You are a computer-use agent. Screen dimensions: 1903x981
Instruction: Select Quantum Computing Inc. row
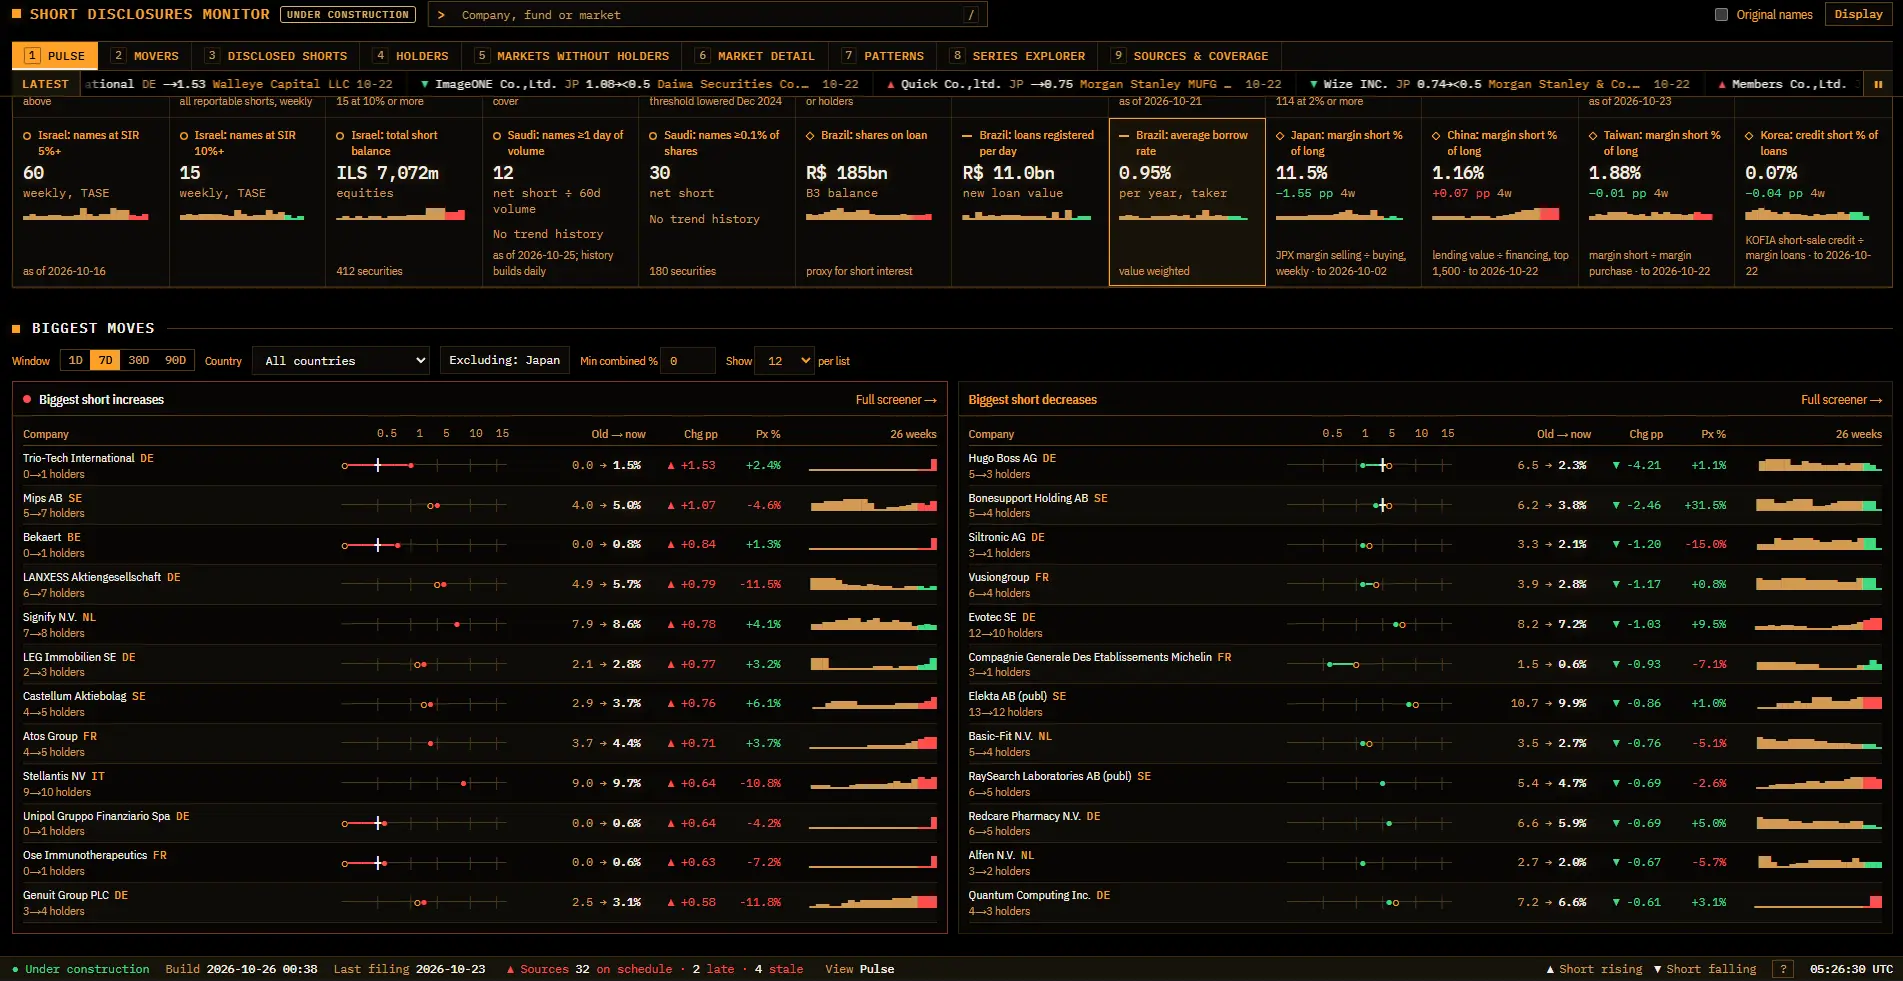coord(1425,903)
